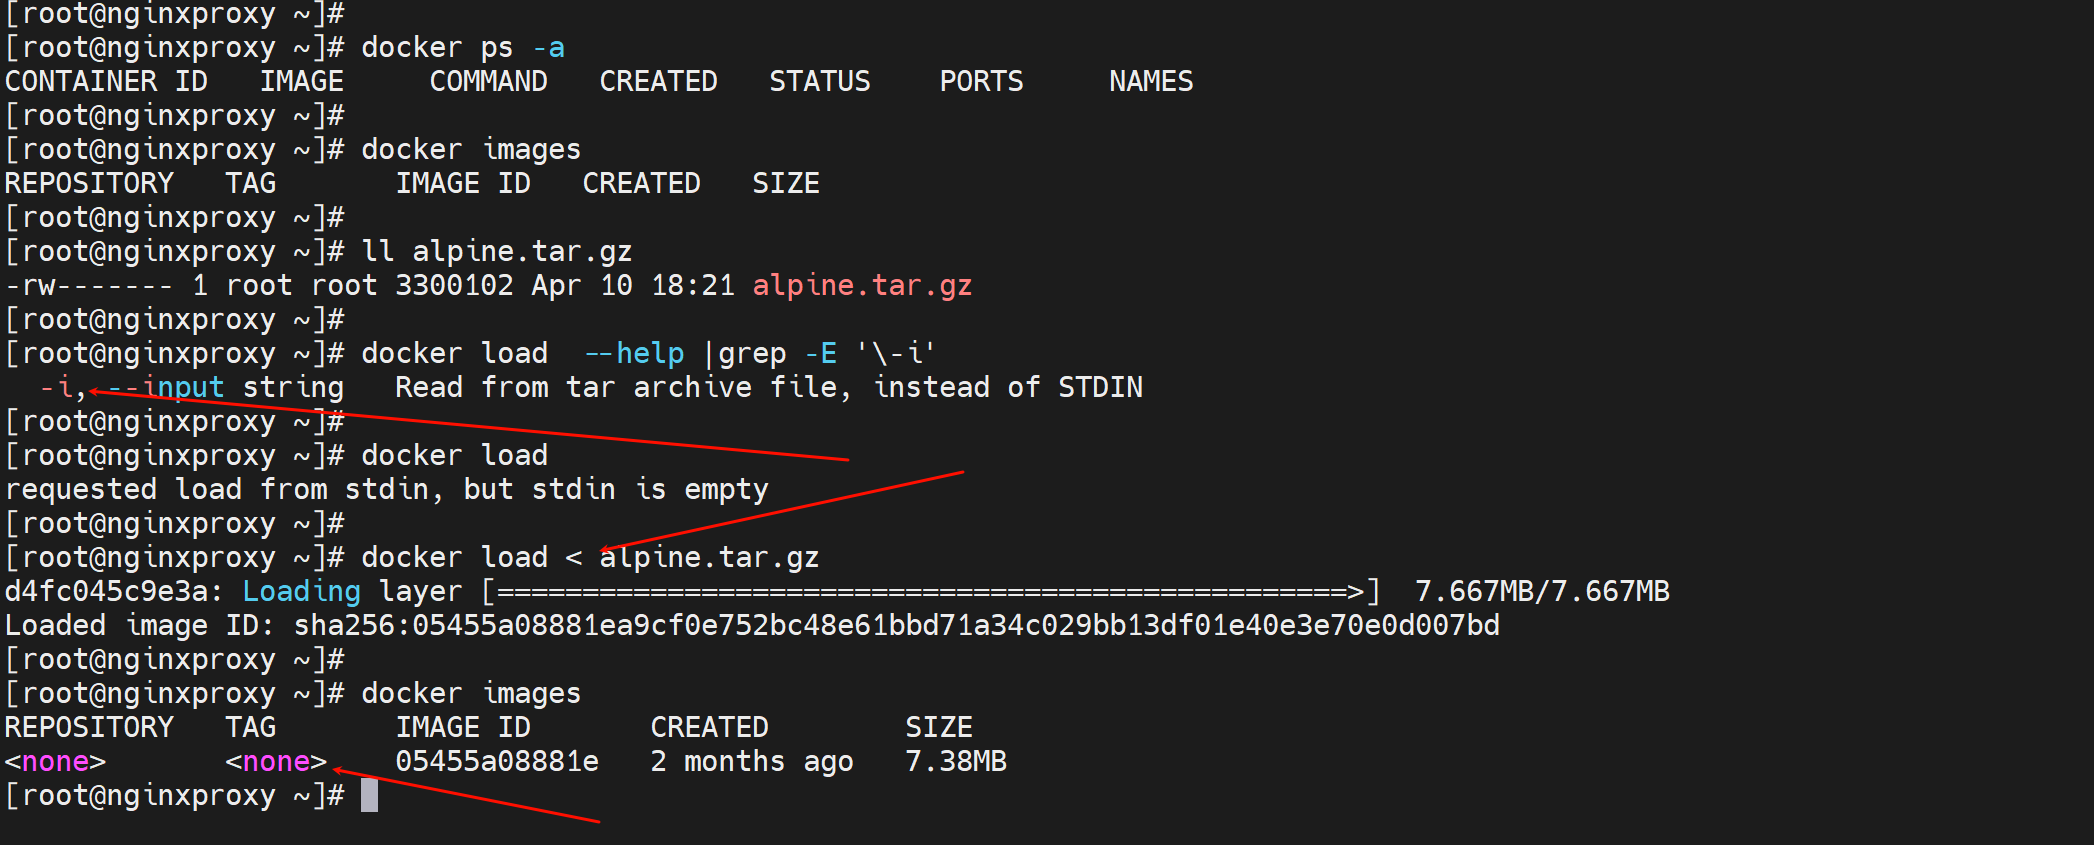Viewport: 2094px width, 845px height.
Task: Click the PORTS column header
Action: [981, 82]
